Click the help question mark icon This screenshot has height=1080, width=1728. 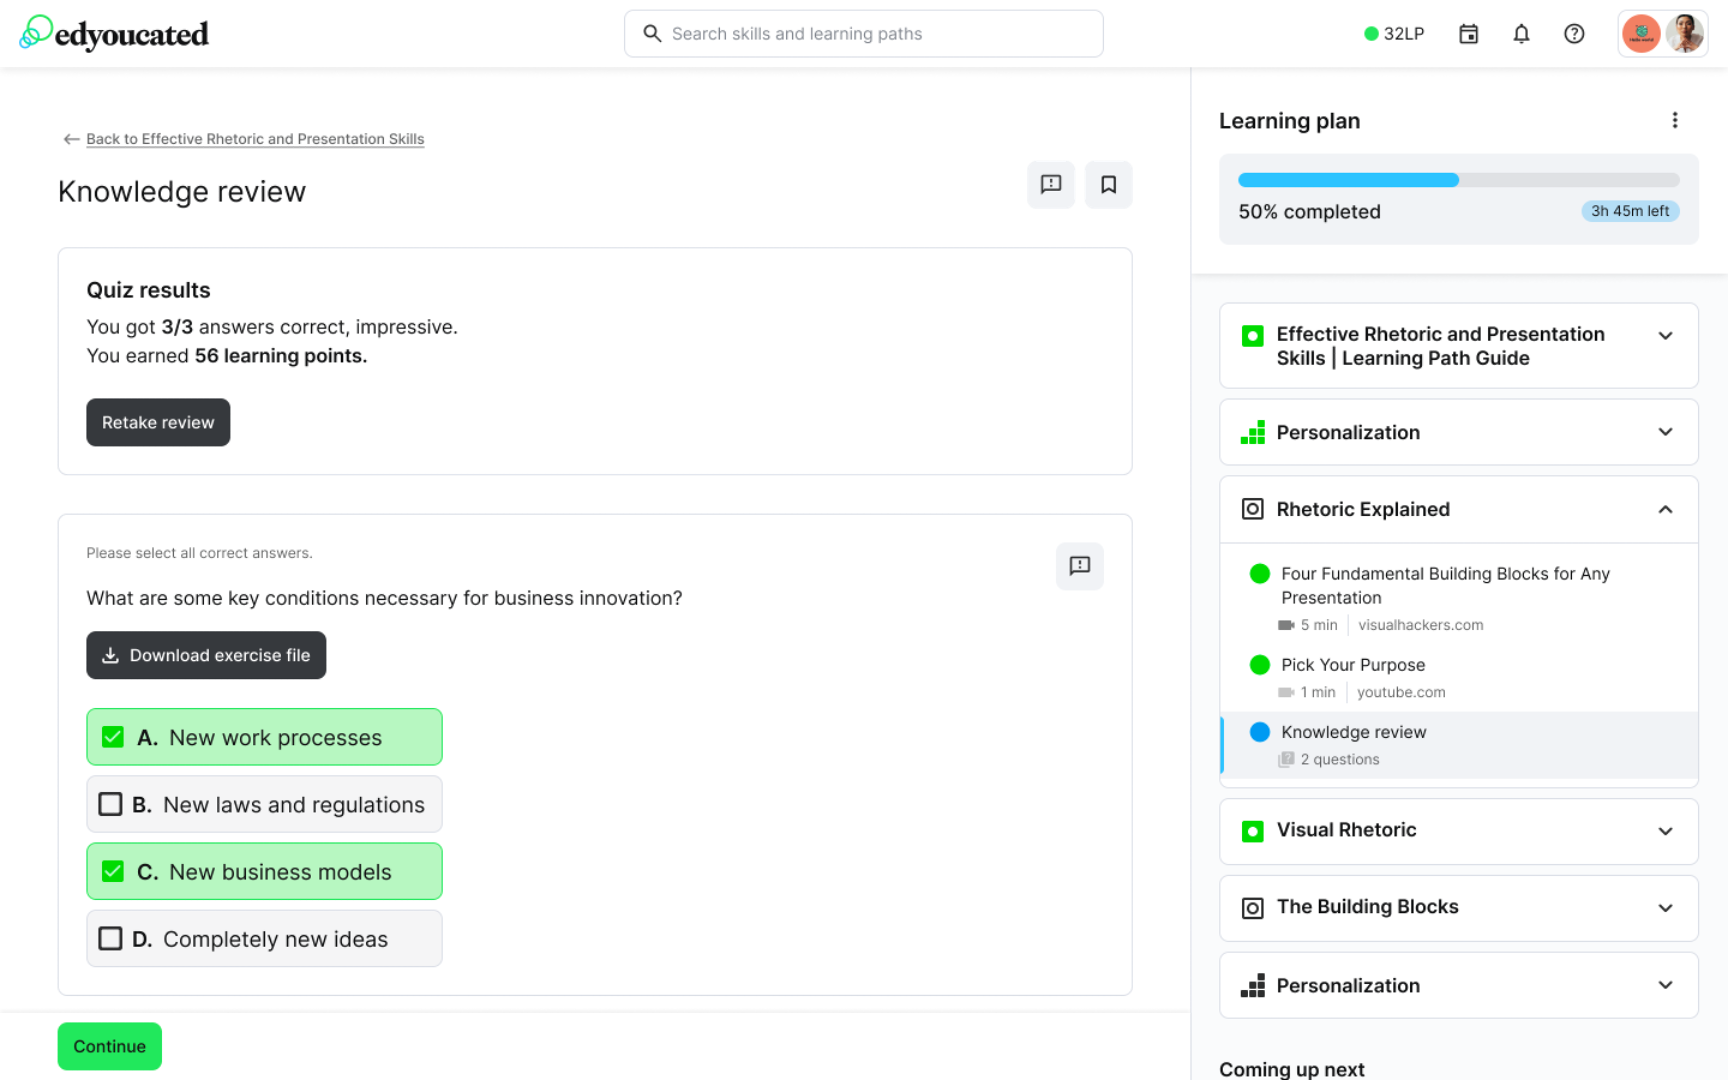click(1573, 33)
